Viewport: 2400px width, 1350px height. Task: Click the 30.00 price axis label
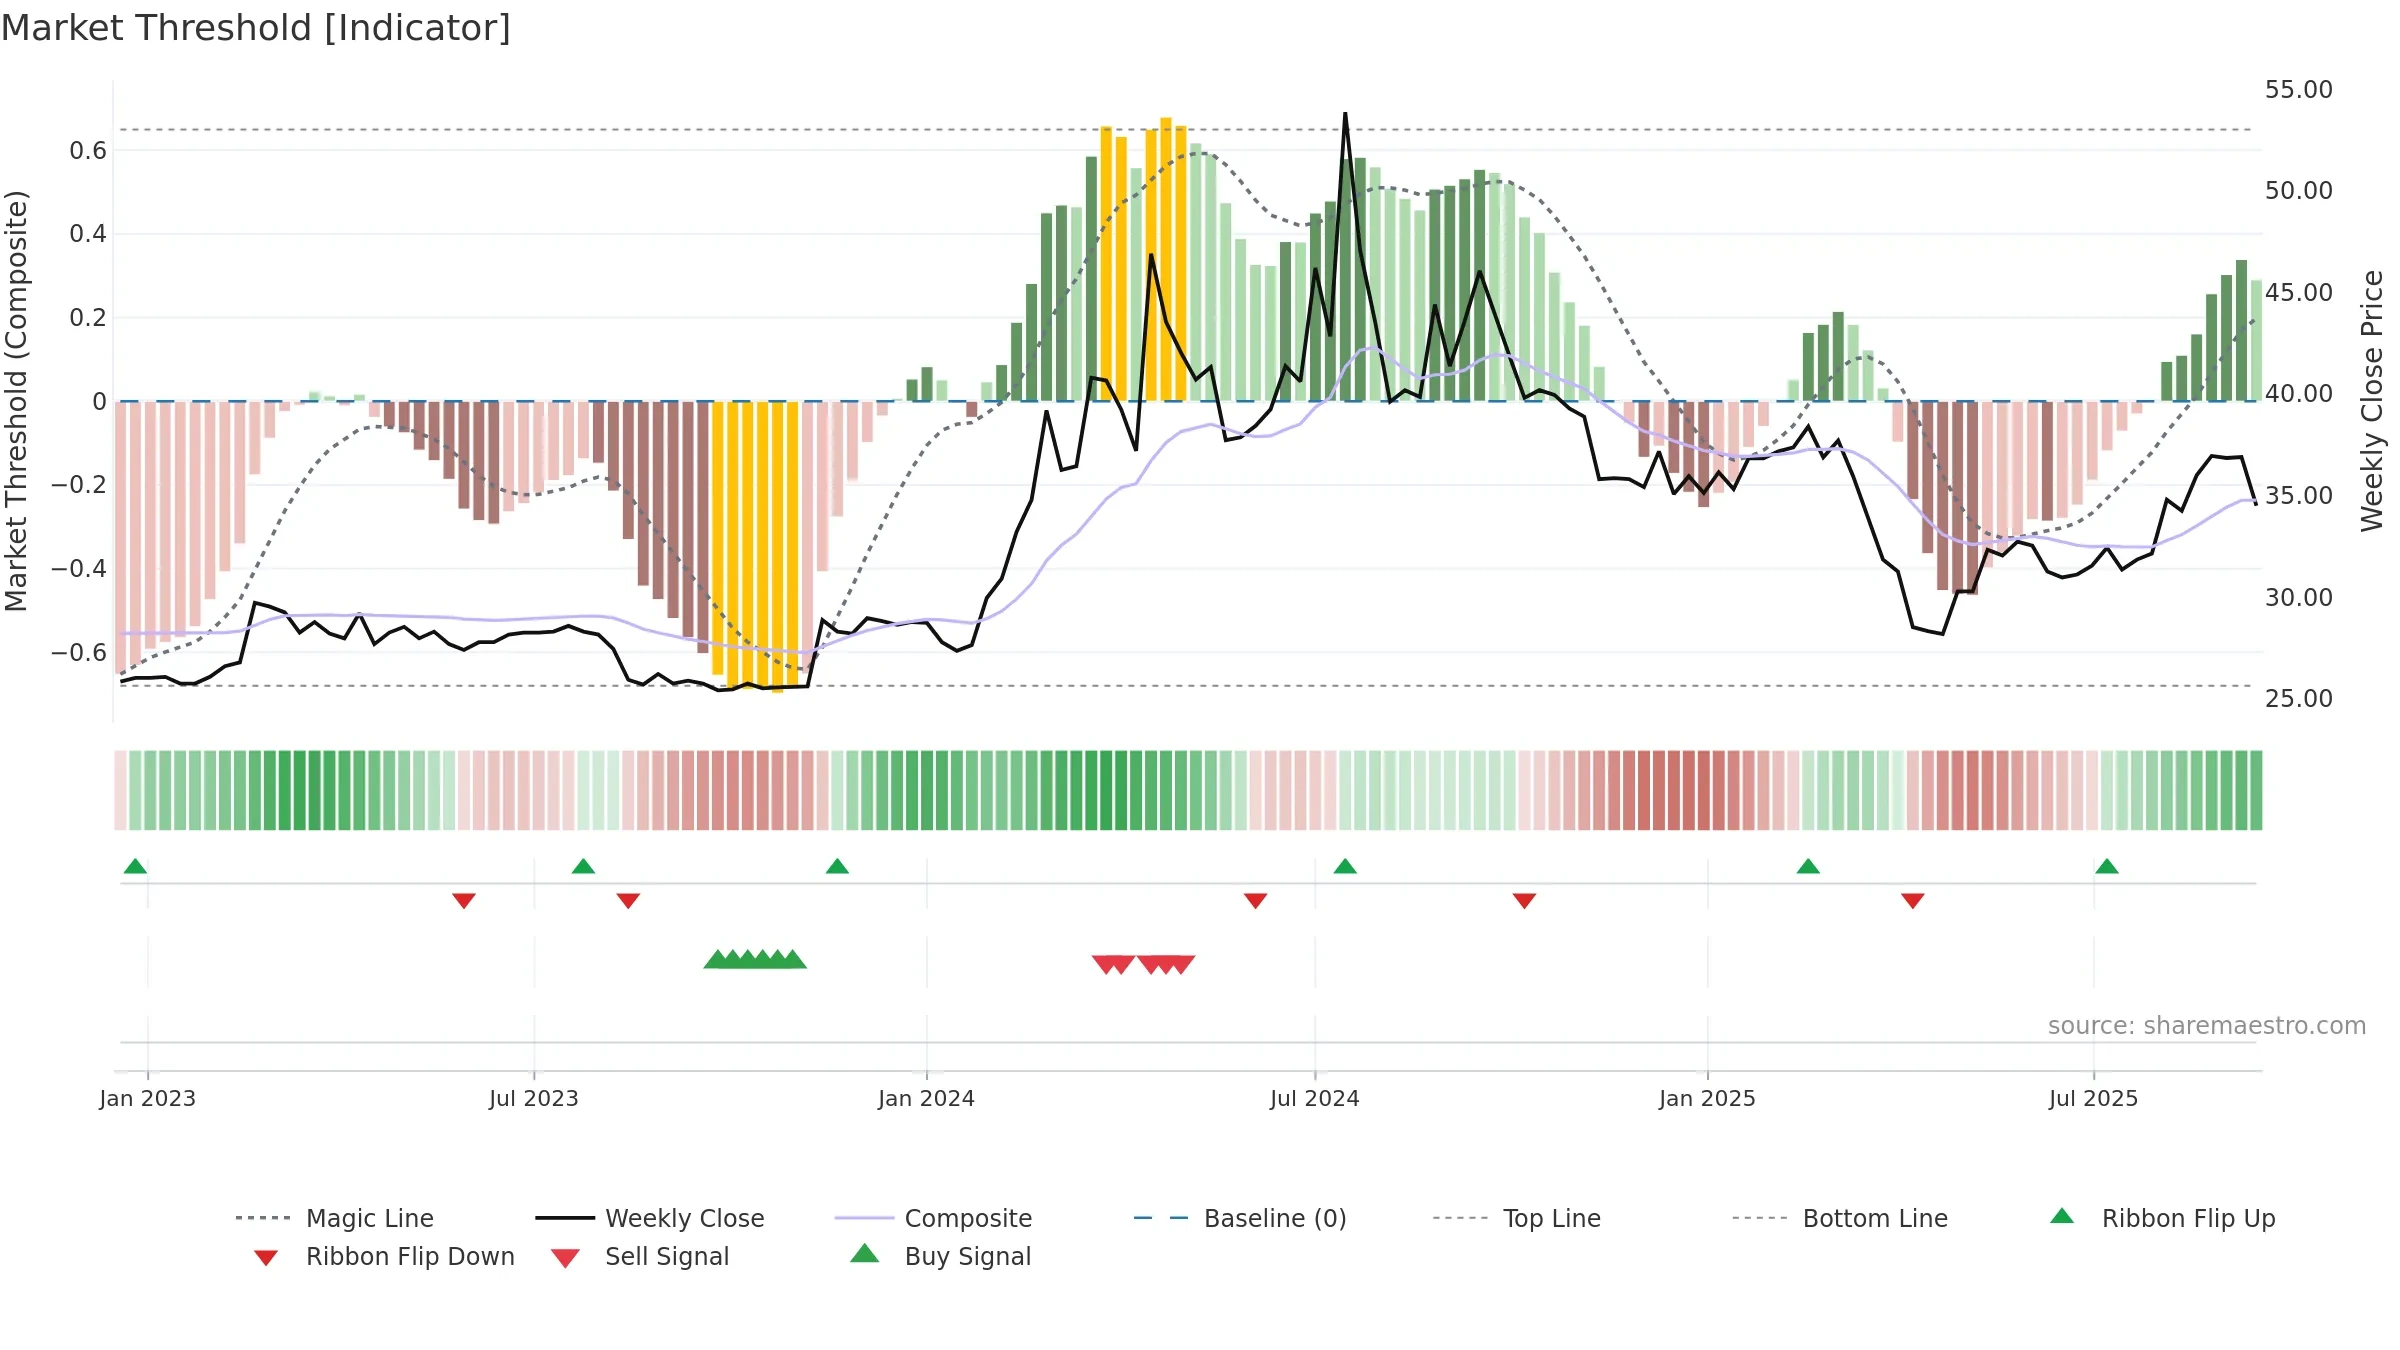[x=2299, y=598]
